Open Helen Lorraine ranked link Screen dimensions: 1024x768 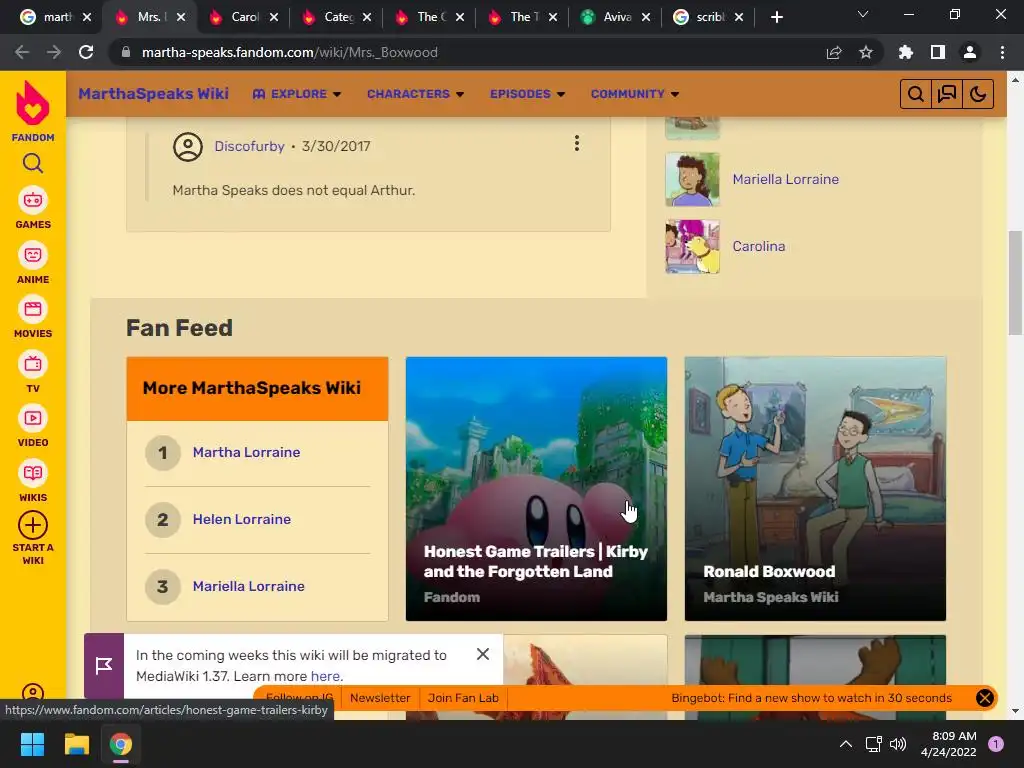pos(242,519)
